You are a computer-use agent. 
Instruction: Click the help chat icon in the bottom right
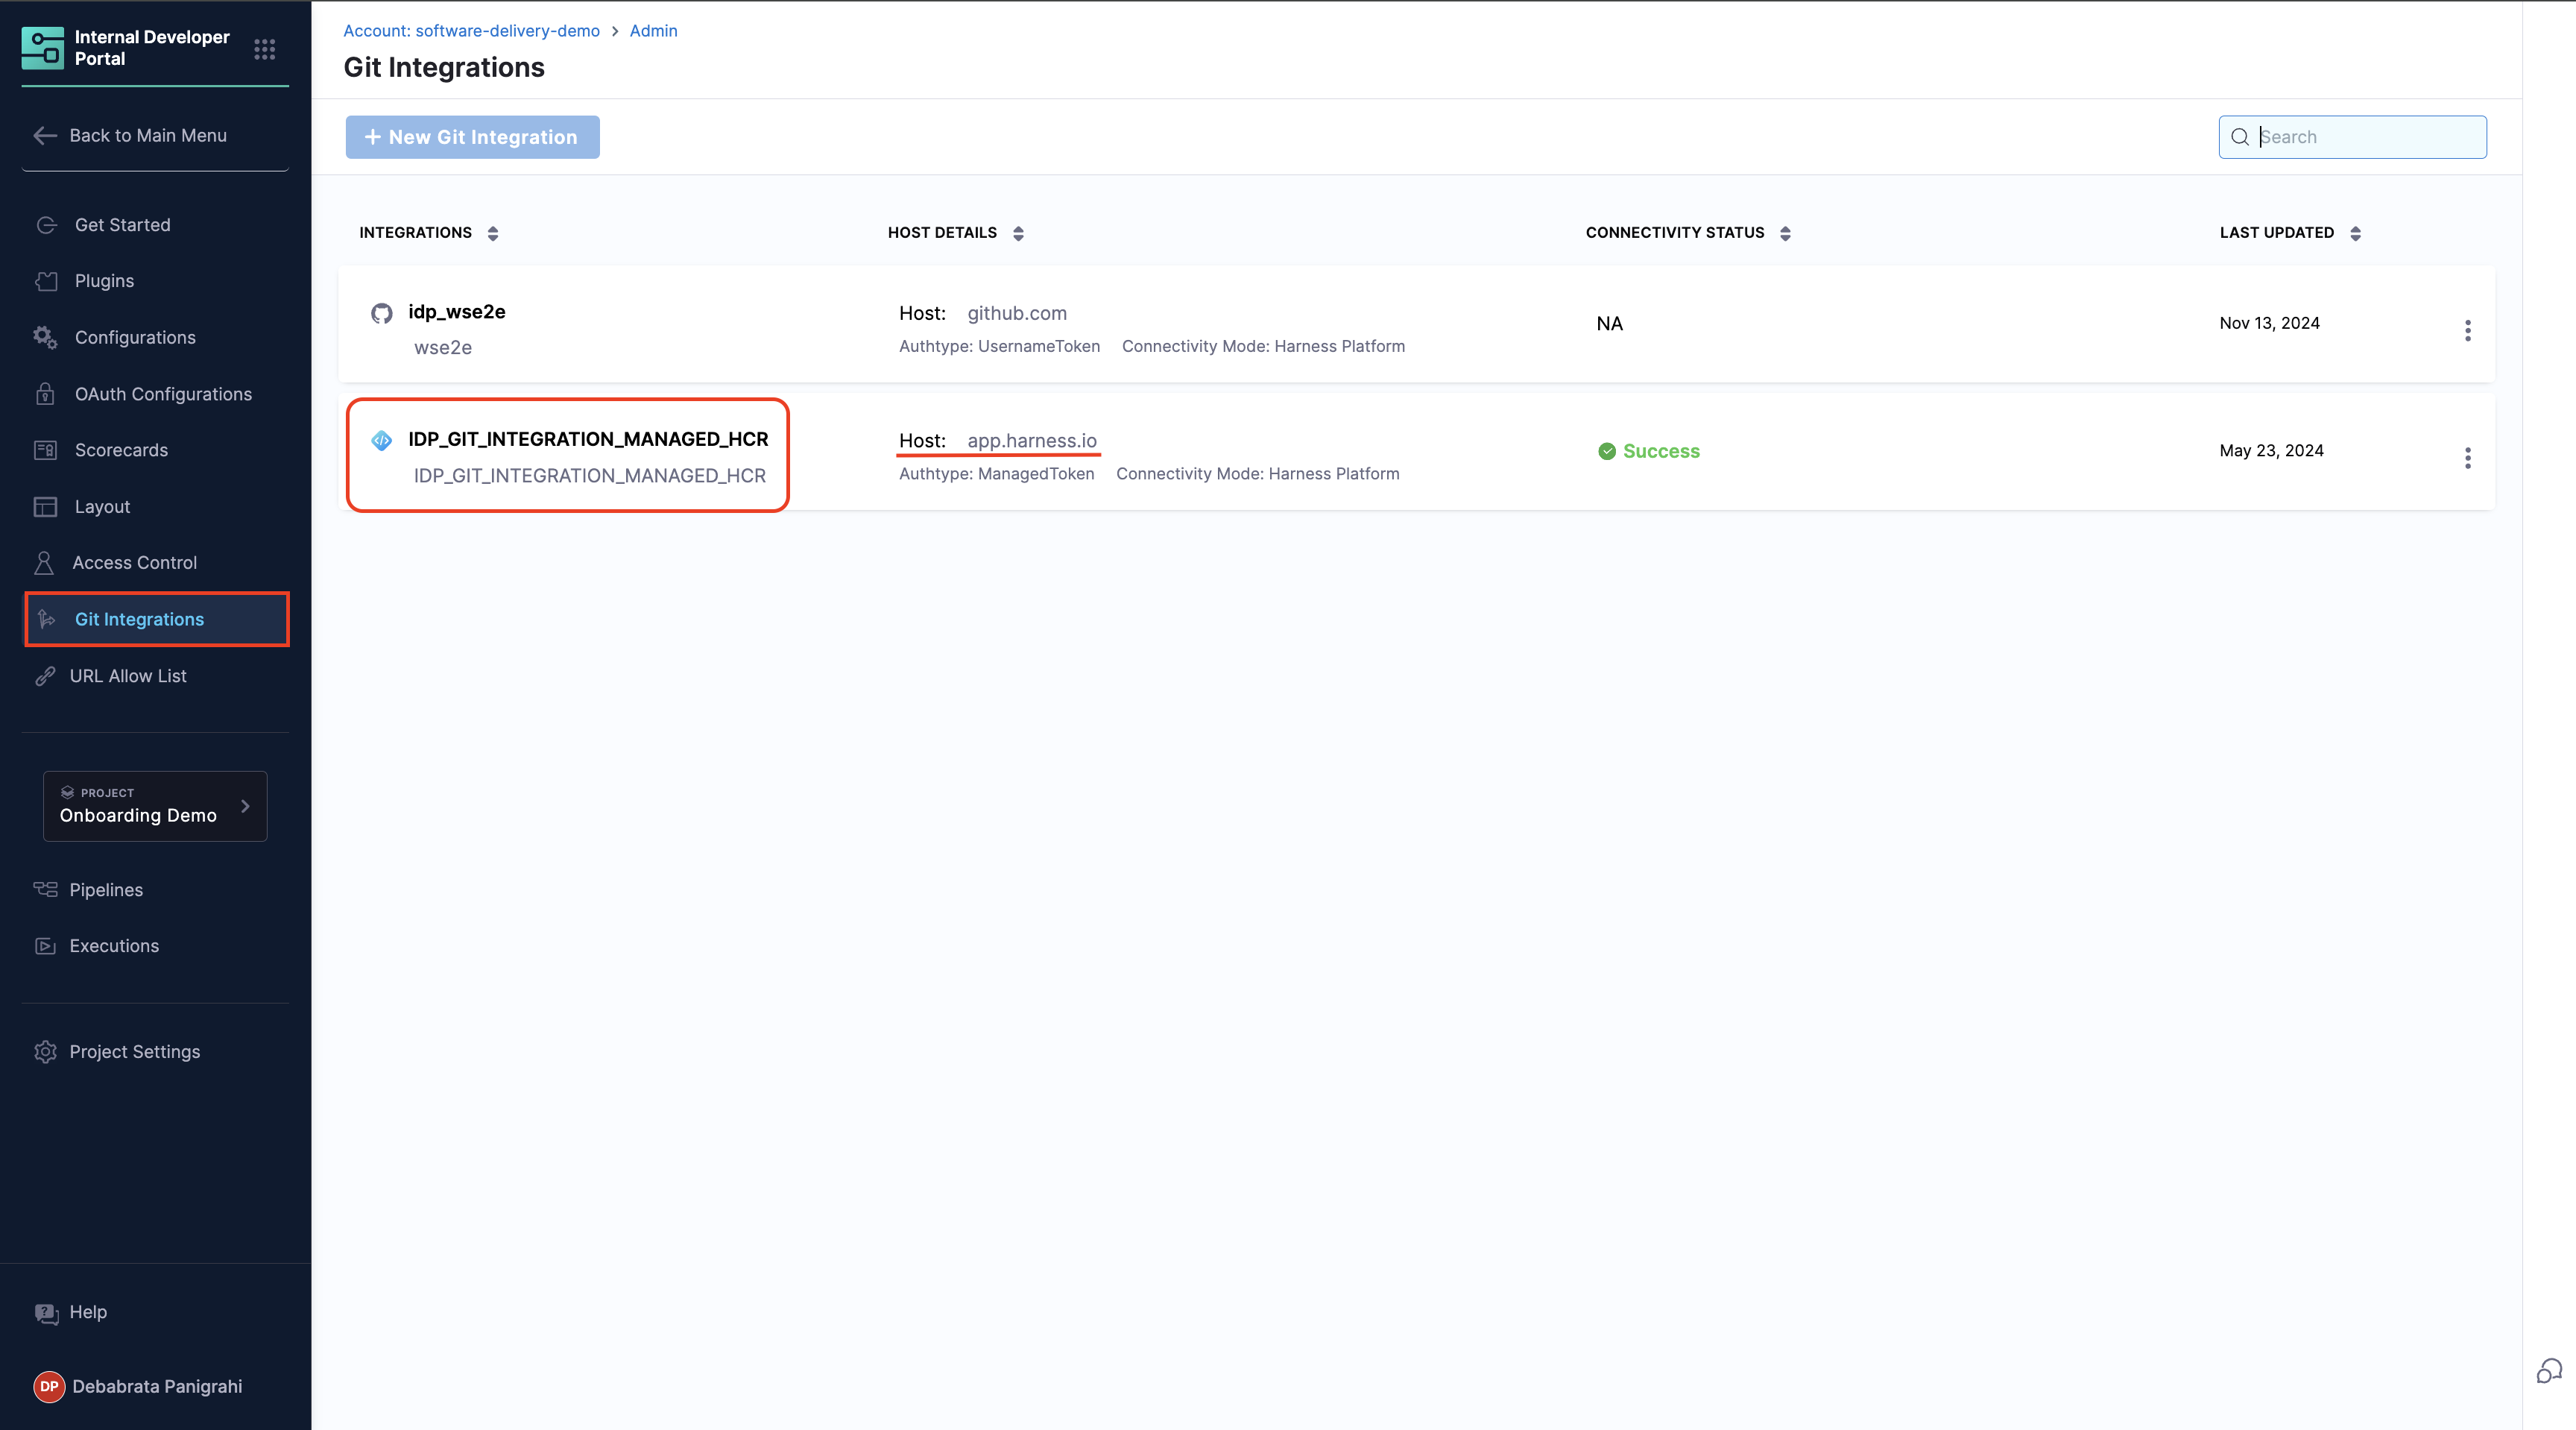coord(2549,1371)
